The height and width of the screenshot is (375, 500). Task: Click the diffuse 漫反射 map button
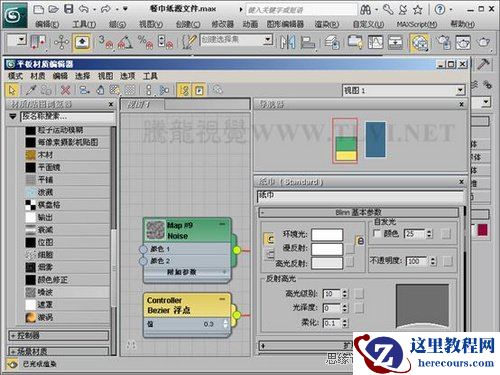point(350,249)
